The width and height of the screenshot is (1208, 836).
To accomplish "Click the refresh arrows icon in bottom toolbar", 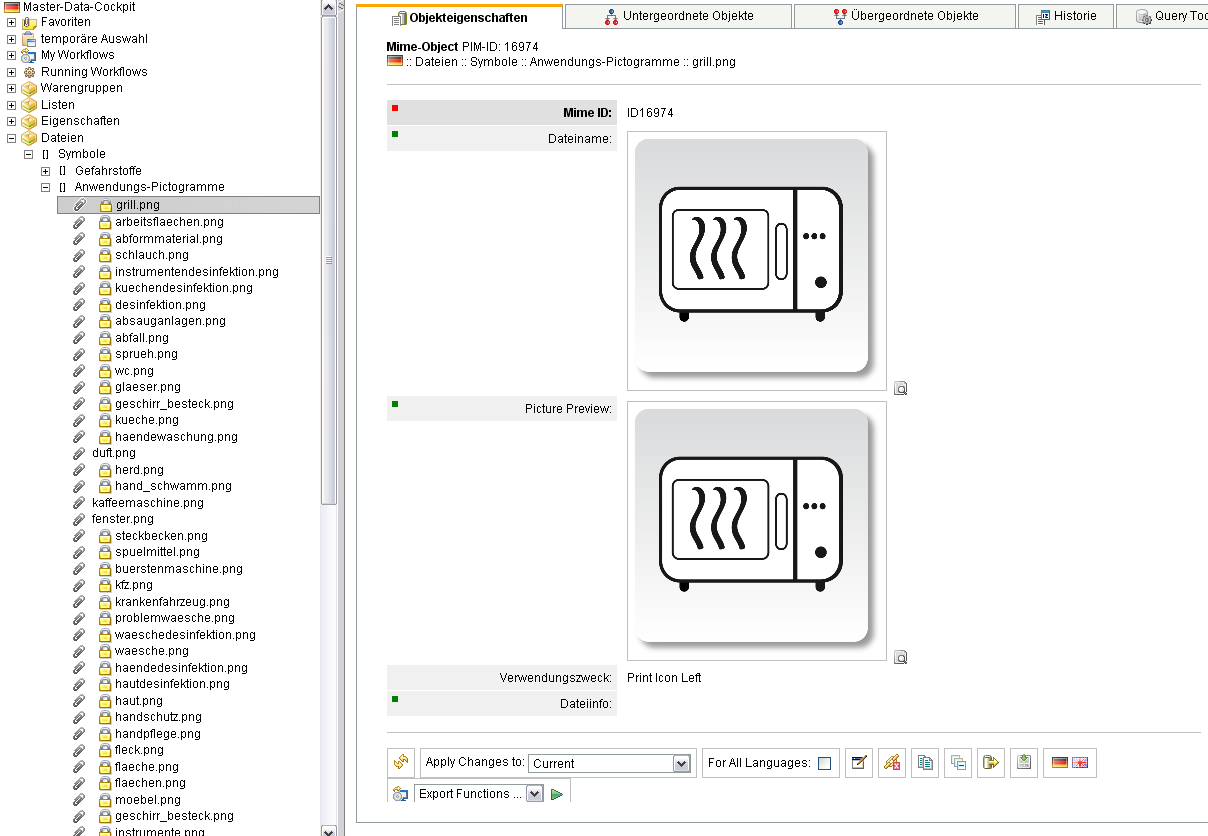I will 401,763.
